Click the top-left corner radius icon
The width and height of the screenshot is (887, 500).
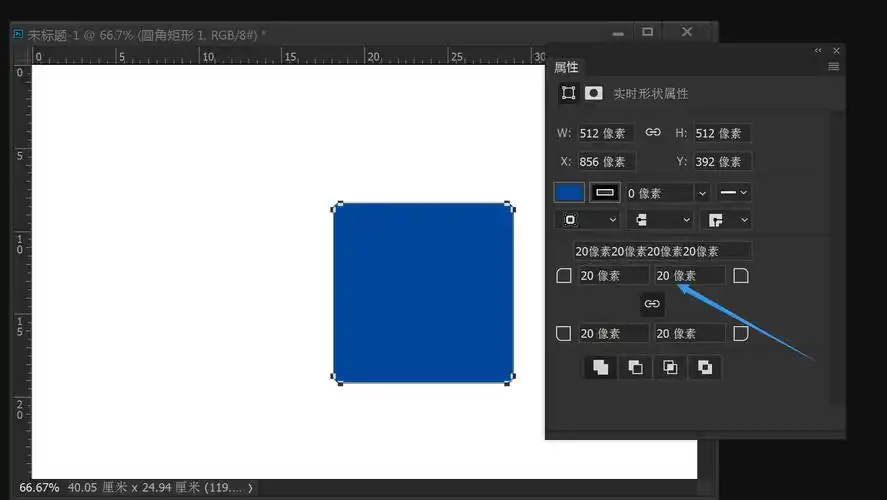point(563,276)
